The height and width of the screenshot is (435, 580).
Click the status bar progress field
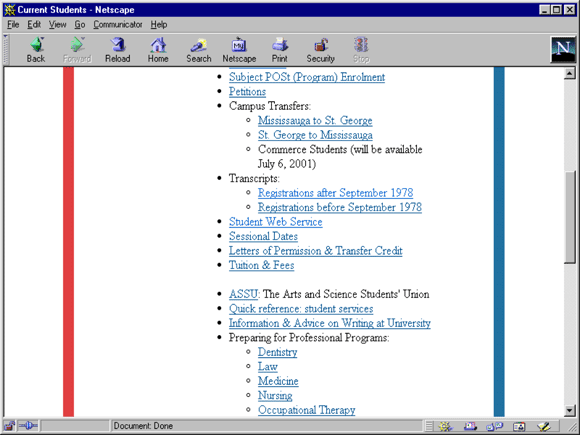(x=75, y=426)
